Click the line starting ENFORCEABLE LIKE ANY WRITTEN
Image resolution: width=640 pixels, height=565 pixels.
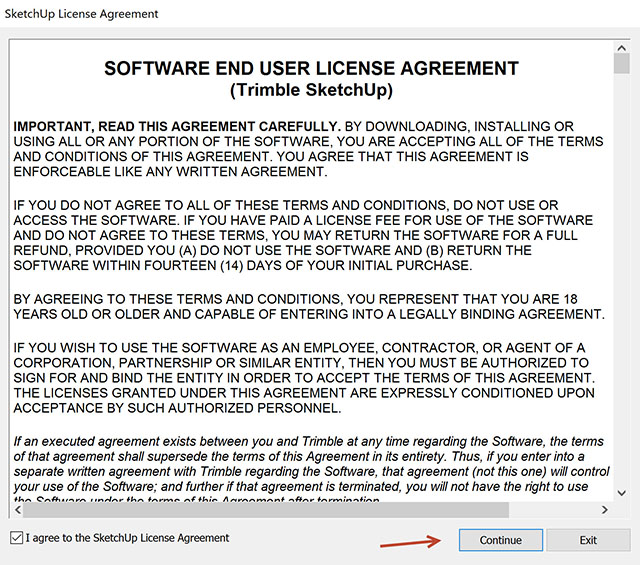(170, 171)
